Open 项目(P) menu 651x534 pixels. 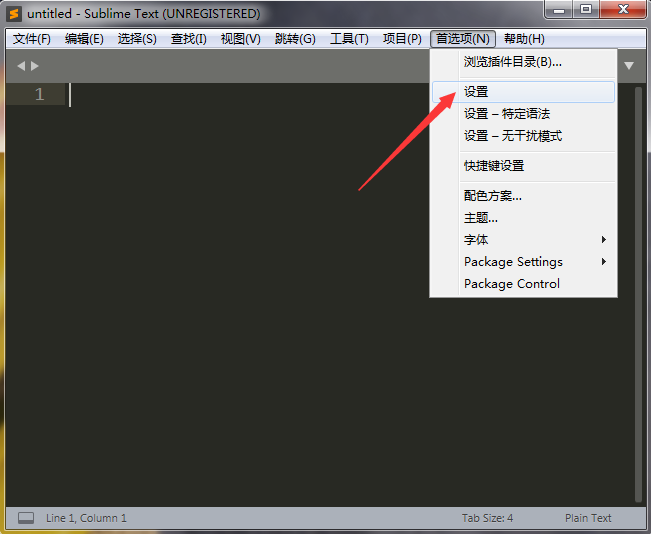pos(402,39)
